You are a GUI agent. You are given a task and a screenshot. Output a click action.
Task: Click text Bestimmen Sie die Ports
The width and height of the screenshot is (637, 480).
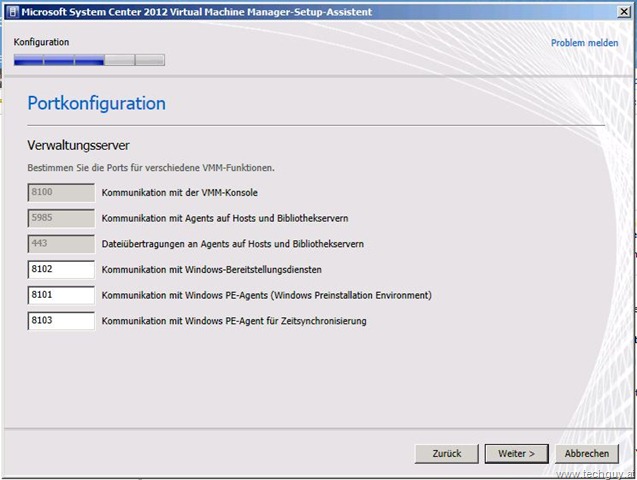[x=151, y=168]
